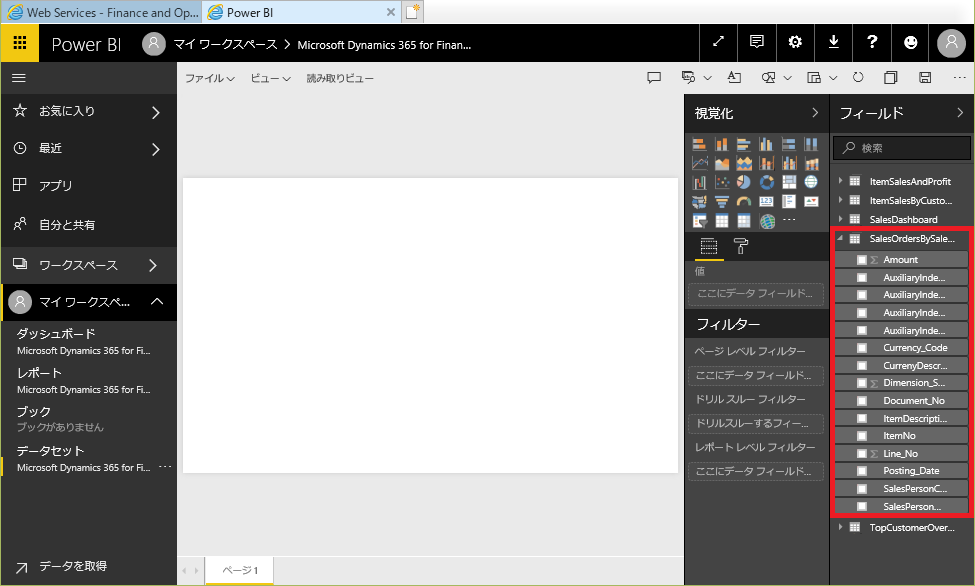Expand the TopCustomerOver... table

tap(840, 527)
